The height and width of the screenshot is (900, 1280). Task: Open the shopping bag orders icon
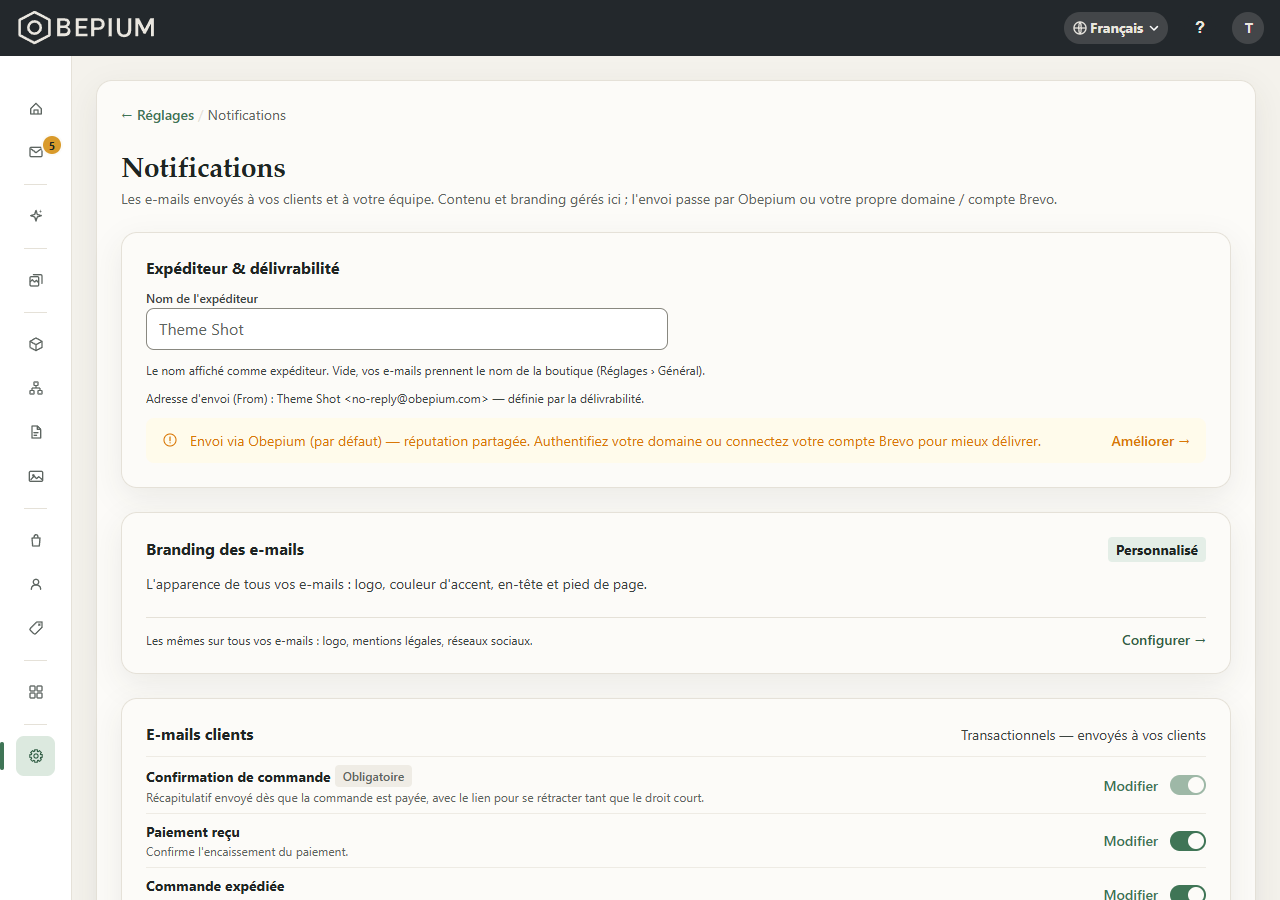(36, 540)
